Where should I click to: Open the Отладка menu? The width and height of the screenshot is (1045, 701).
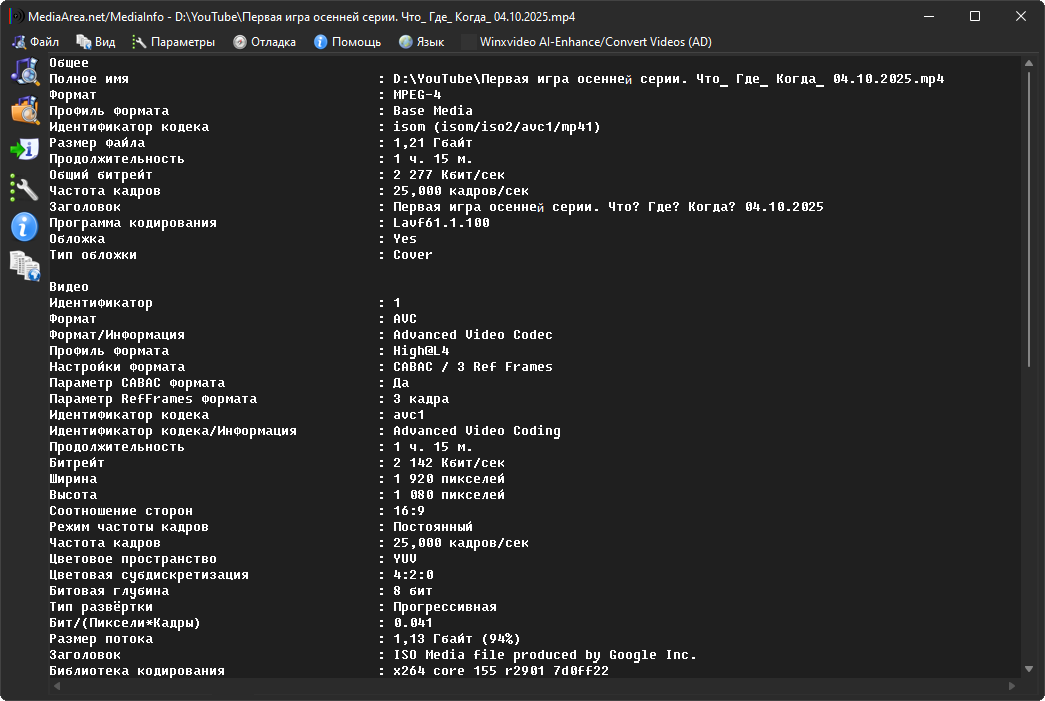(265, 42)
